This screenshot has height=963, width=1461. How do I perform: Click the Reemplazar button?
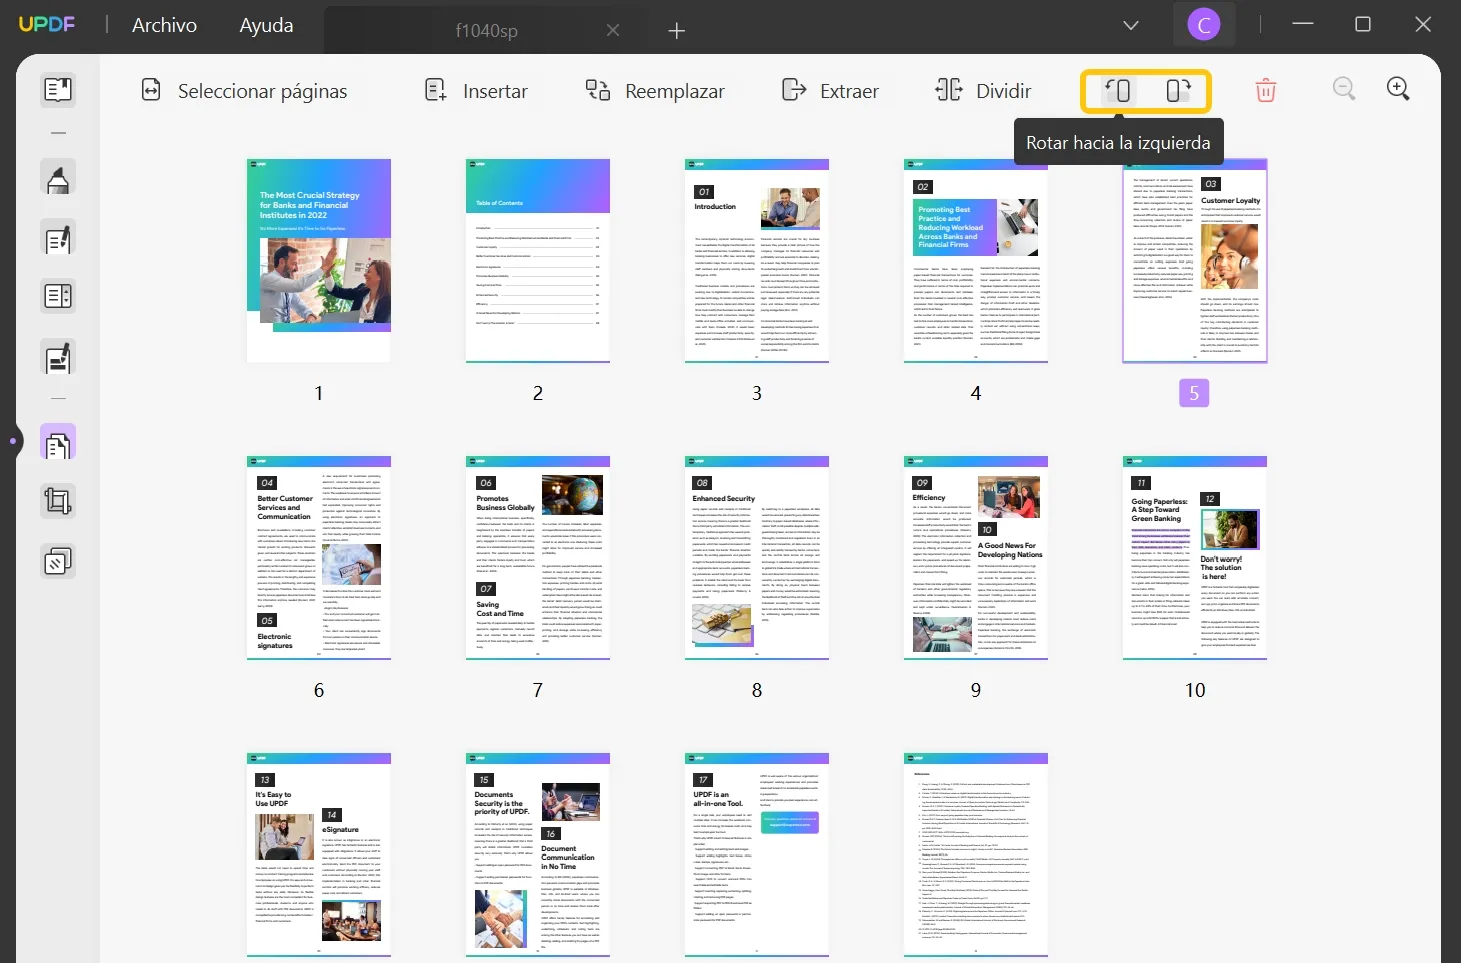coord(655,91)
